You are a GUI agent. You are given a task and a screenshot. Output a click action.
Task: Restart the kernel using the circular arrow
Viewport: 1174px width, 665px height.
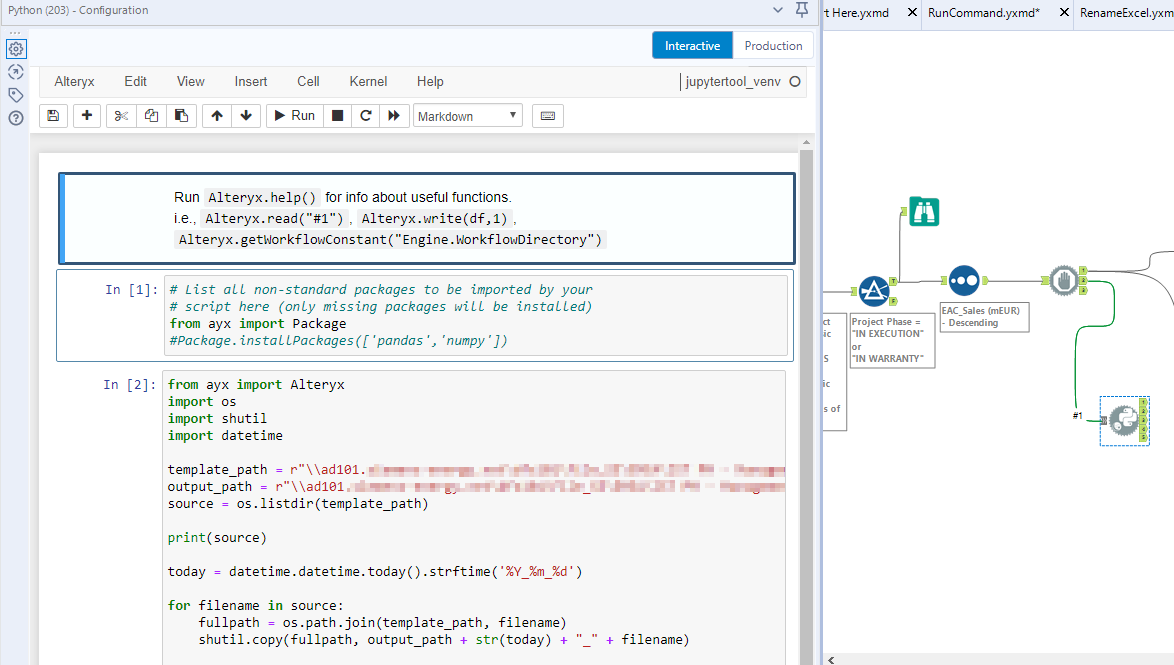click(366, 116)
